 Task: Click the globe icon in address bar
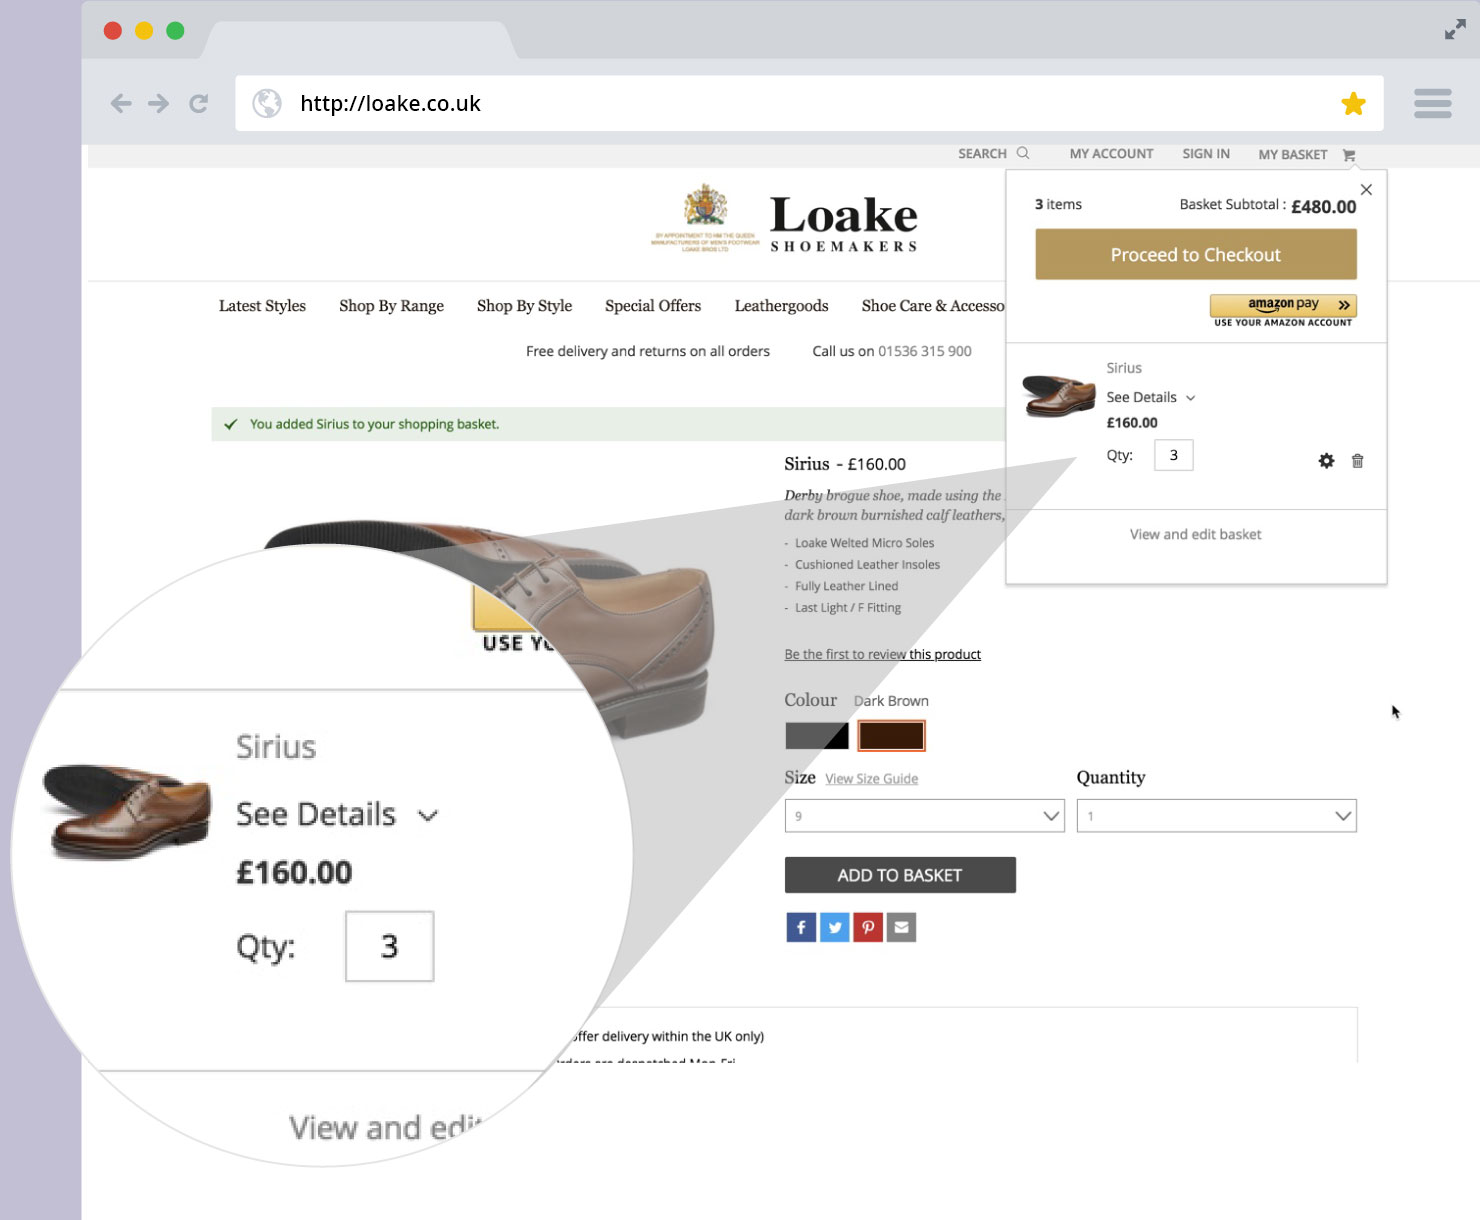point(267,103)
